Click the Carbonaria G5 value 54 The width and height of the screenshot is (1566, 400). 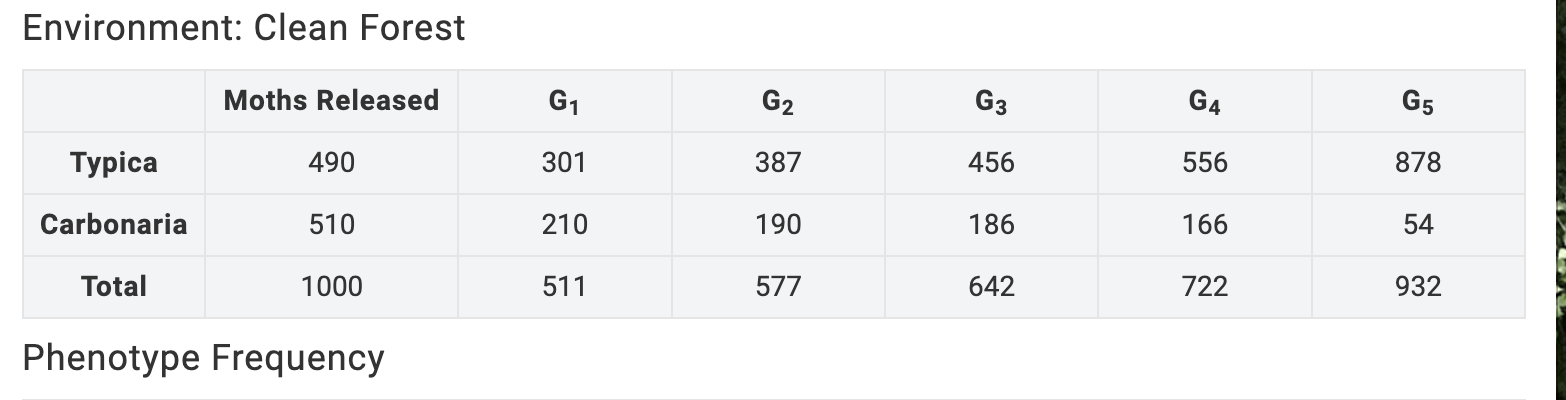pos(1418,225)
